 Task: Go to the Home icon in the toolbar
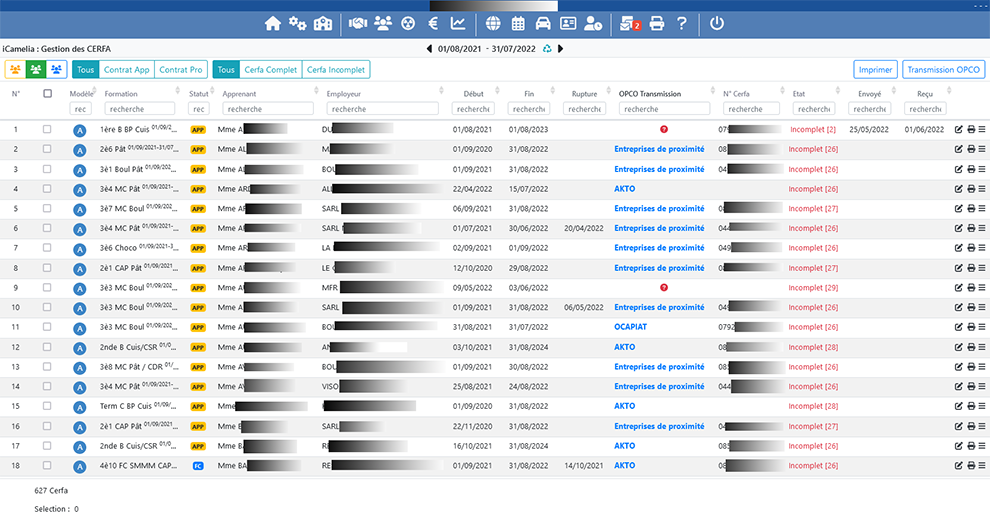tap(273, 24)
